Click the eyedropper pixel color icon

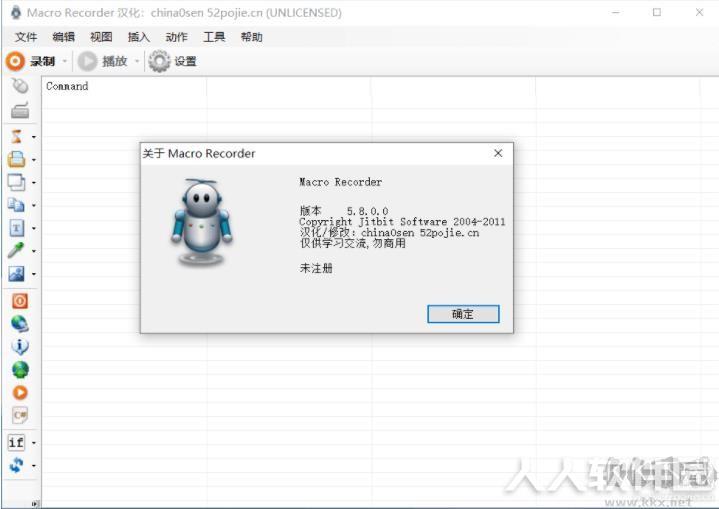coord(16,250)
